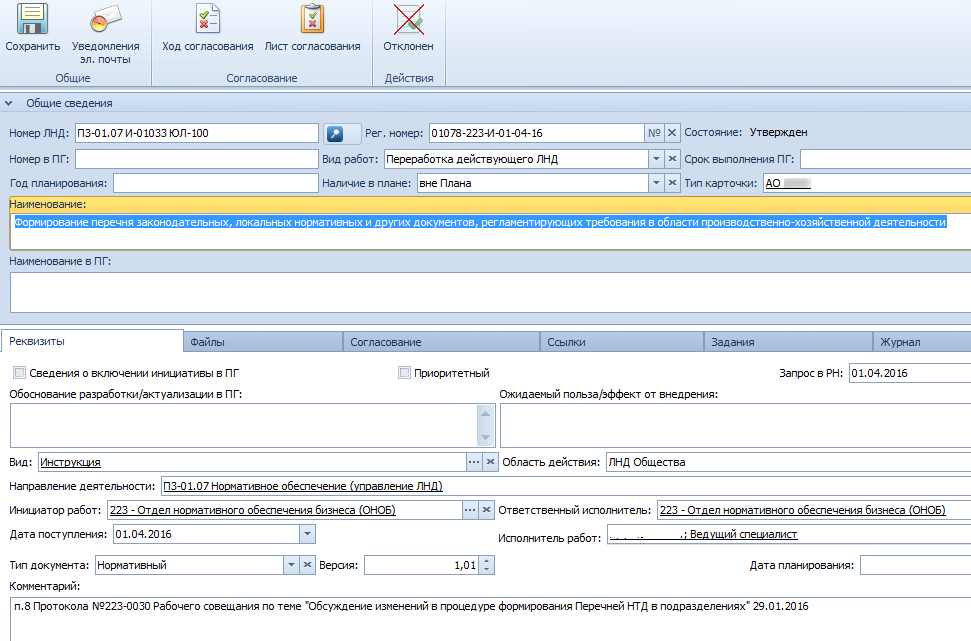Viewport: 971px width, 641px height.
Task: Click the Срок выполнения ПГ field
Action: (886, 159)
